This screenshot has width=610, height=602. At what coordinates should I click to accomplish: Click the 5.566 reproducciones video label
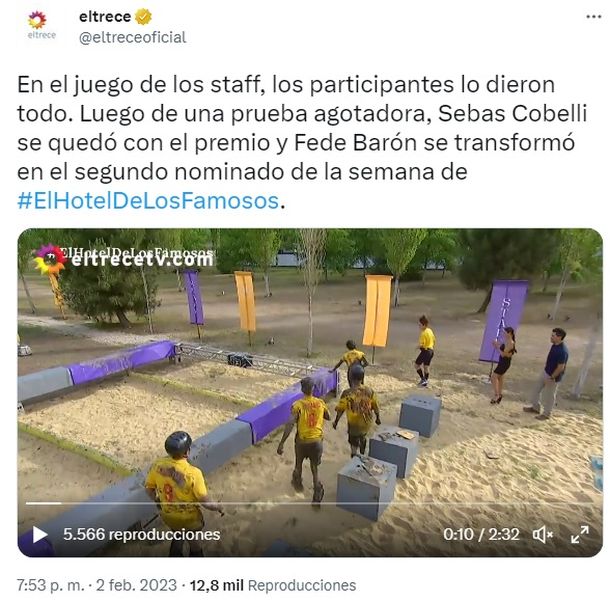click(x=142, y=535)
